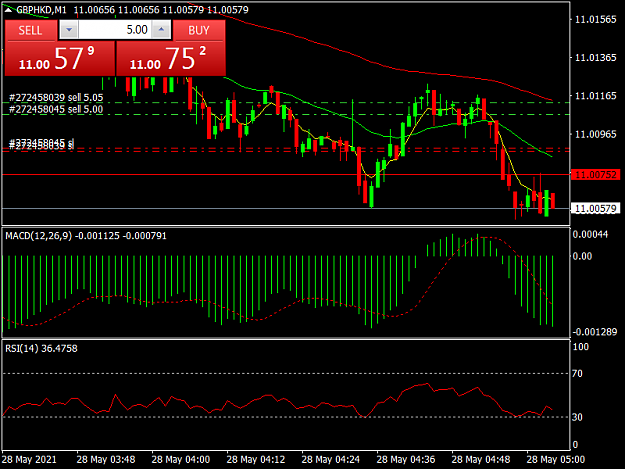Image resolution: width=625 pixels, height=469 pixels.
Task: Click the 28 May 04:36 time label
Action: (406, 459)
